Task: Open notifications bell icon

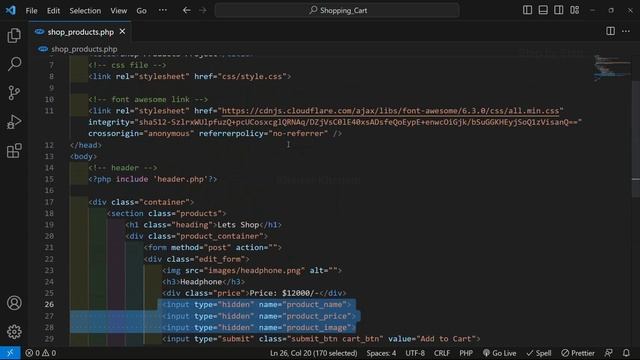Action: tap(626, 353)
